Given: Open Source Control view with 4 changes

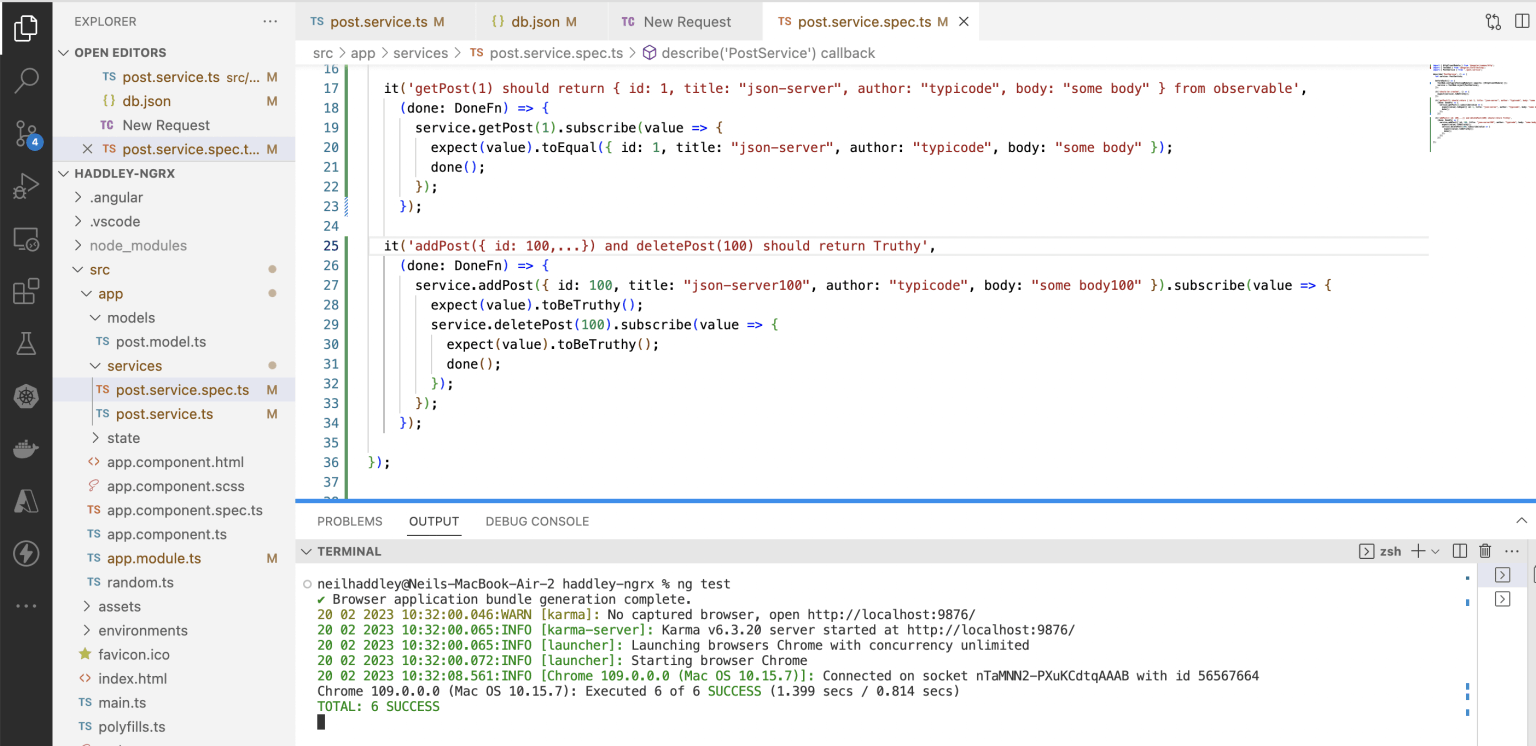Looking at the screenshot, I should tap(26, 134).
